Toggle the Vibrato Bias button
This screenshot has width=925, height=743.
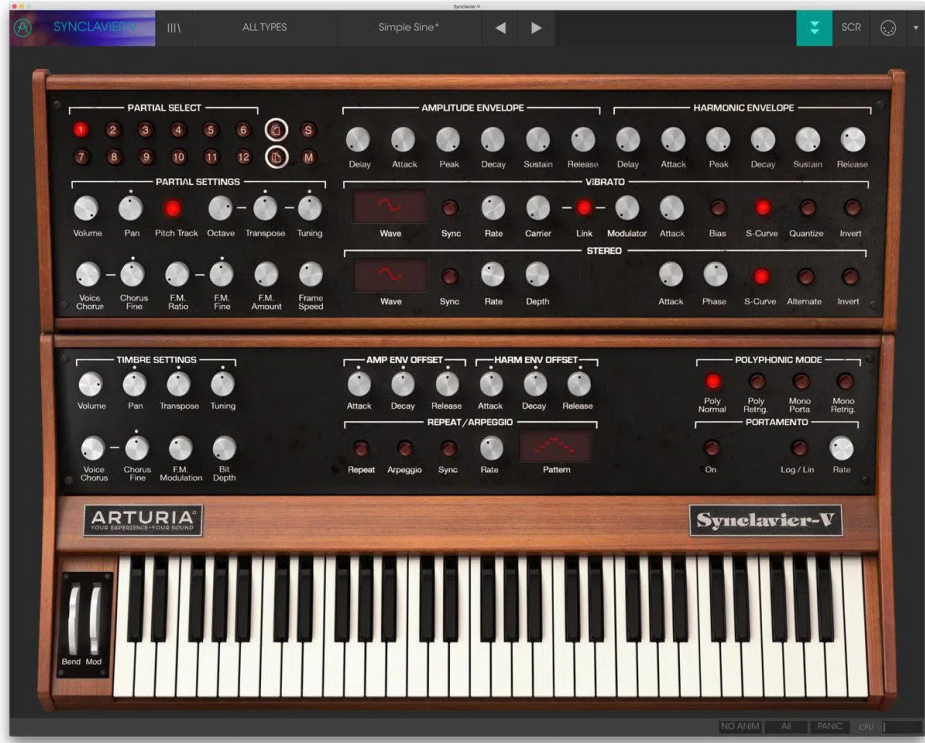[718, 208]
